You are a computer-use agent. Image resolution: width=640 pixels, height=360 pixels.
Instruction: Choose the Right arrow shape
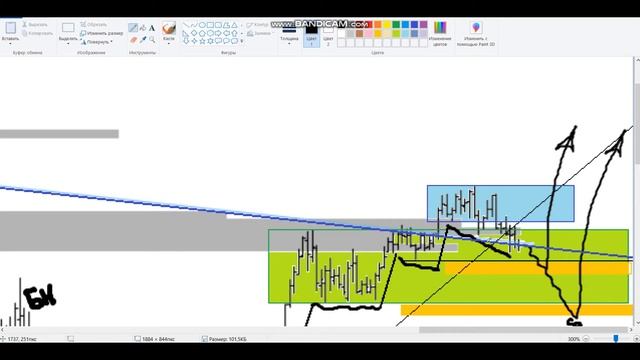(218, 33)
